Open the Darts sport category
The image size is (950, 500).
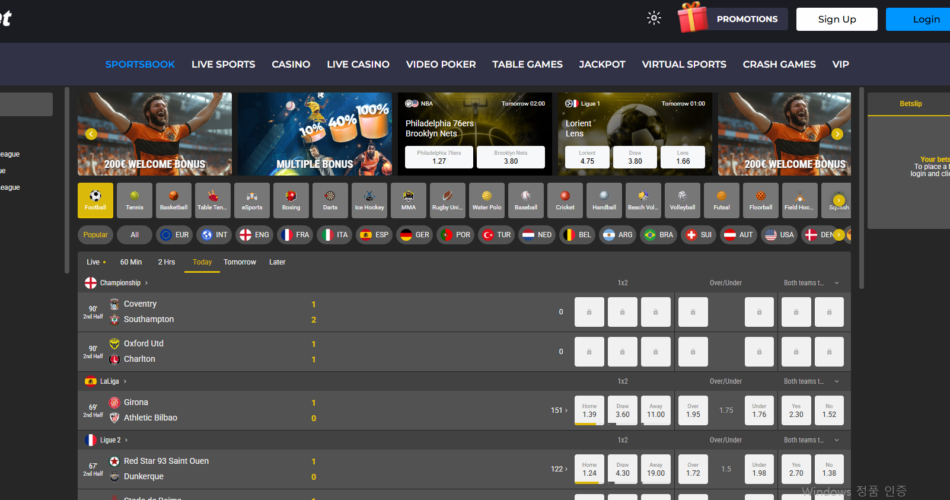(x=330, y=200)
